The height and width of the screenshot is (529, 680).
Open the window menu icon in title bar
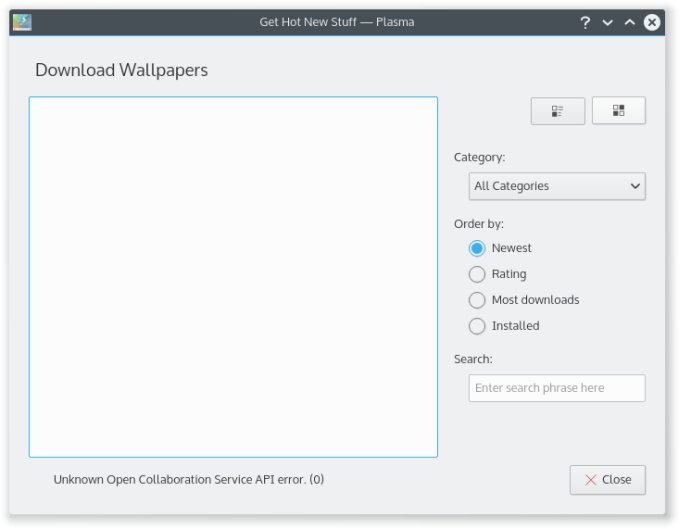pyautogui.click(x=22, y=22)
